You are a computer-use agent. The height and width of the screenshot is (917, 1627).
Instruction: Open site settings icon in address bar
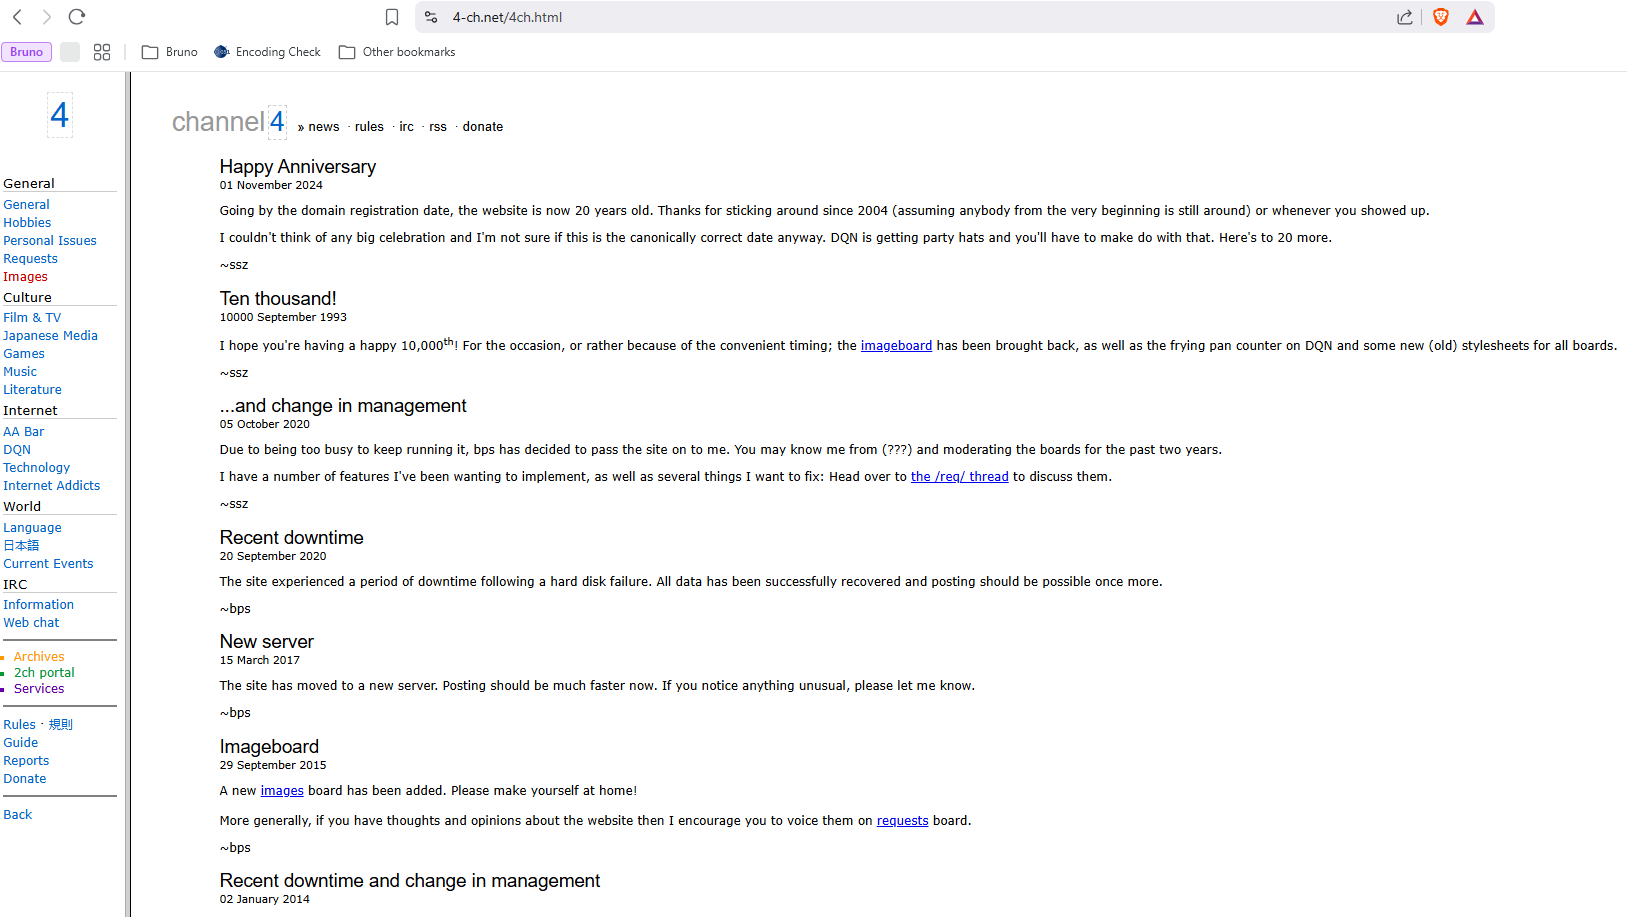tap(431, 17)
